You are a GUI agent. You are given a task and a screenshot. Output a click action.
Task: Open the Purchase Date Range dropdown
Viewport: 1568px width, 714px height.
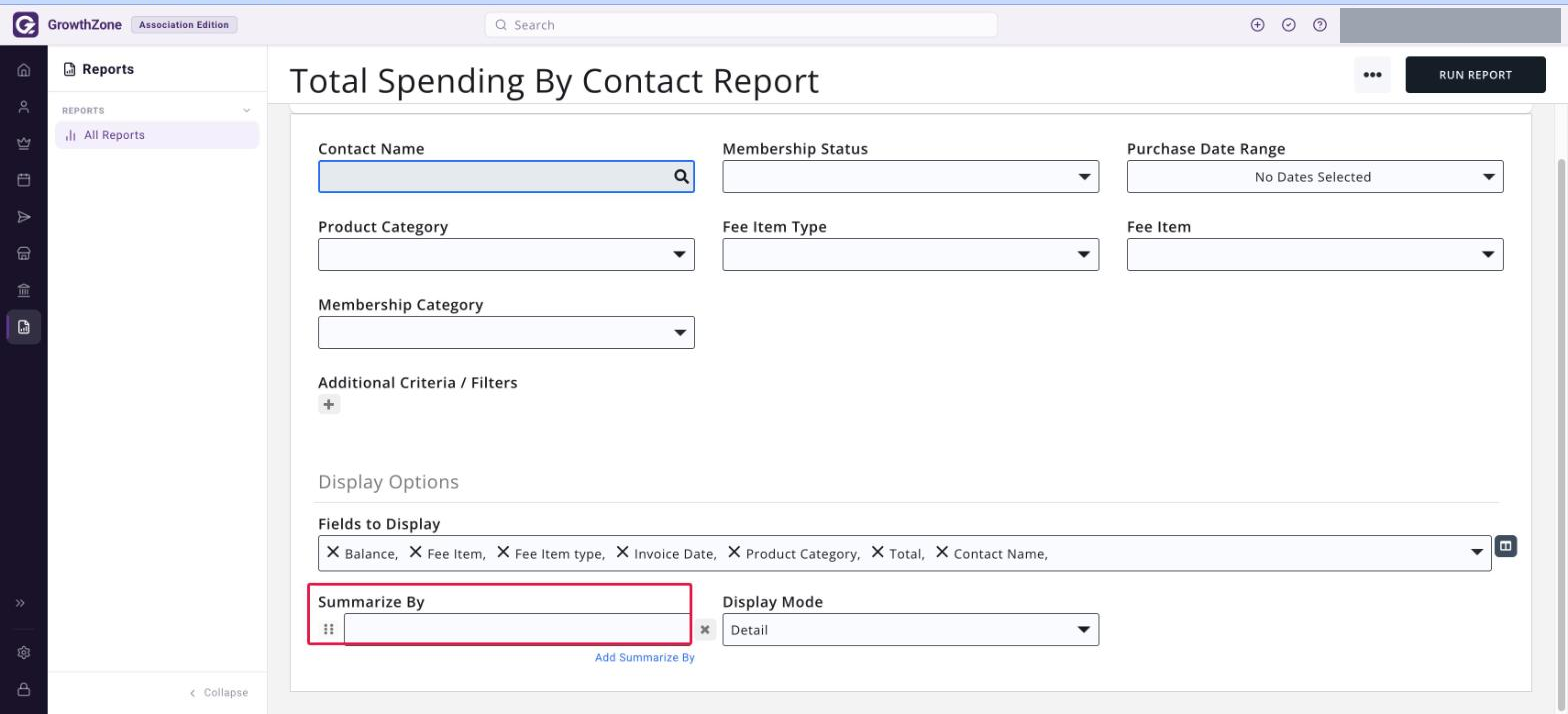(1315, 177)
